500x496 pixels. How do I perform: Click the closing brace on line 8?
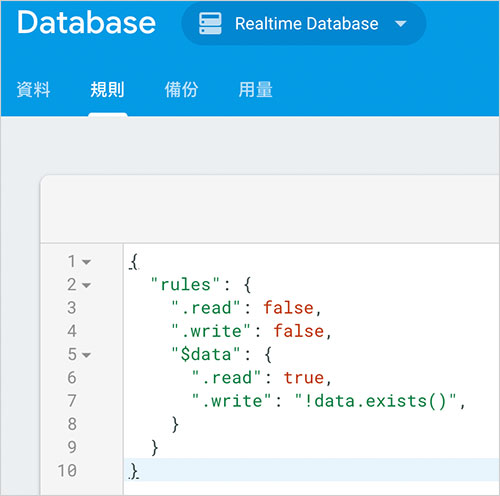click(175, 424)
